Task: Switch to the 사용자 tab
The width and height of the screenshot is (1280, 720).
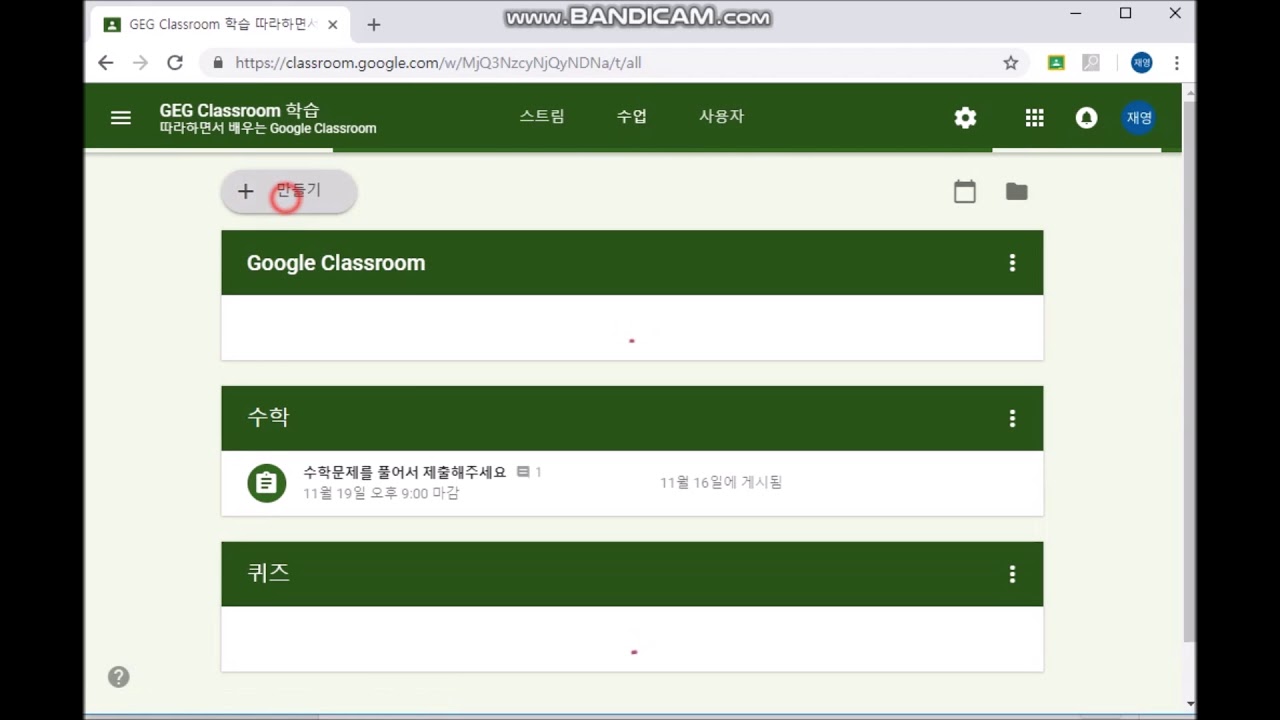Action: coord(721,116)
